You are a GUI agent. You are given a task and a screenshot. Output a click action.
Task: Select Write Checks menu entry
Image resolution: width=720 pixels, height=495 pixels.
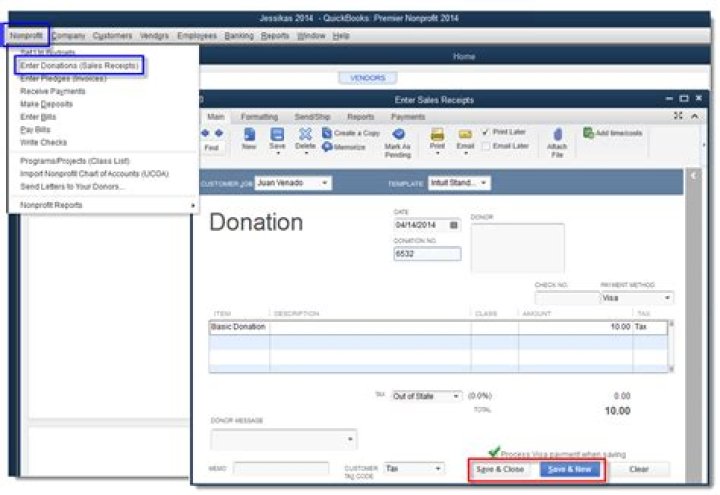(43, 142)
